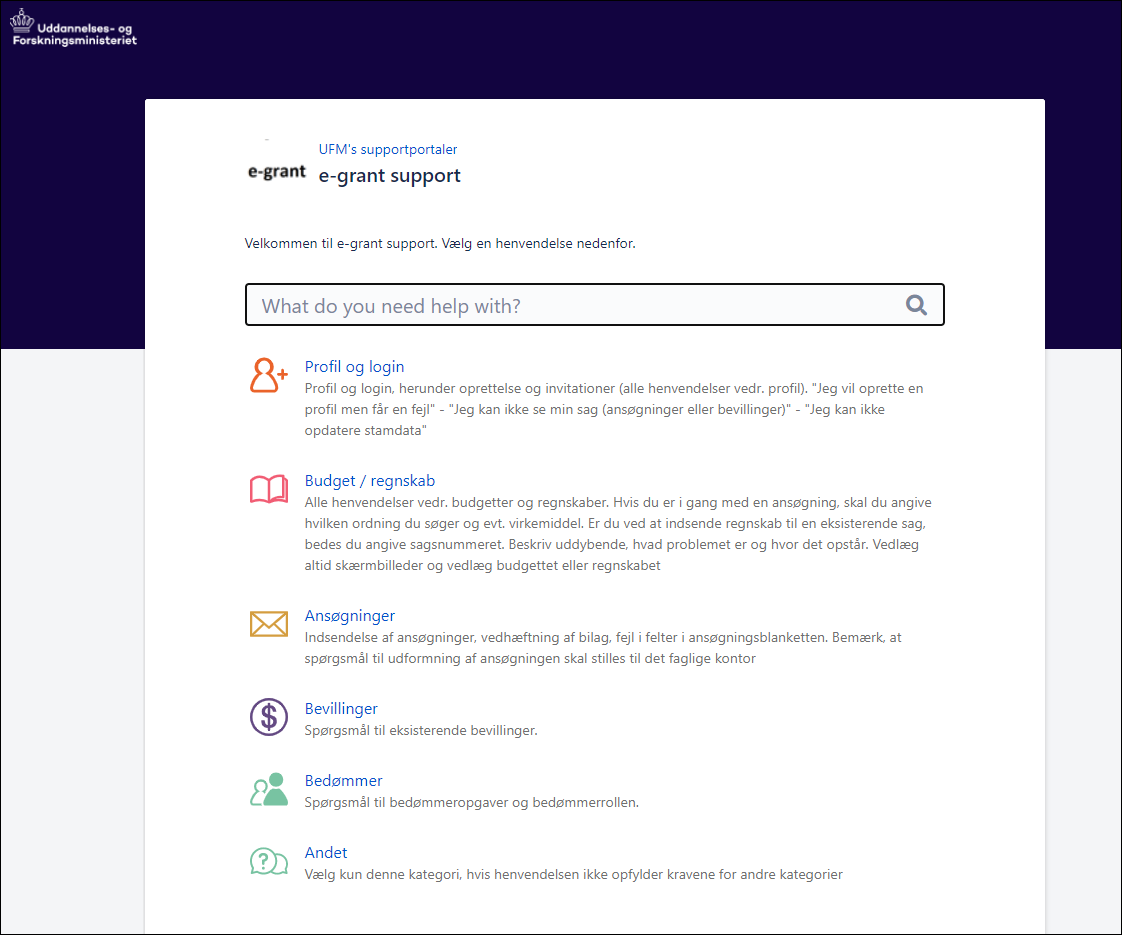The image size is (1122, 935).
Task: Click the Budget / regnskab description text
Action: click(x=617, y=534)
